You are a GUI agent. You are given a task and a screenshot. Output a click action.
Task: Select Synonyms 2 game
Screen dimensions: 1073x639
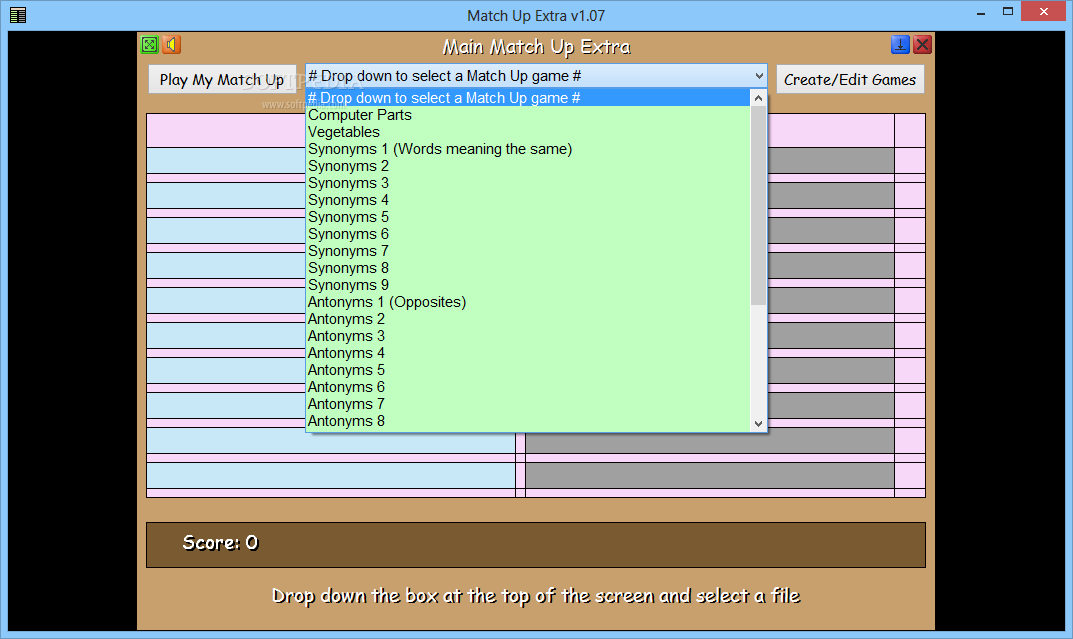[x=528, y=166]
